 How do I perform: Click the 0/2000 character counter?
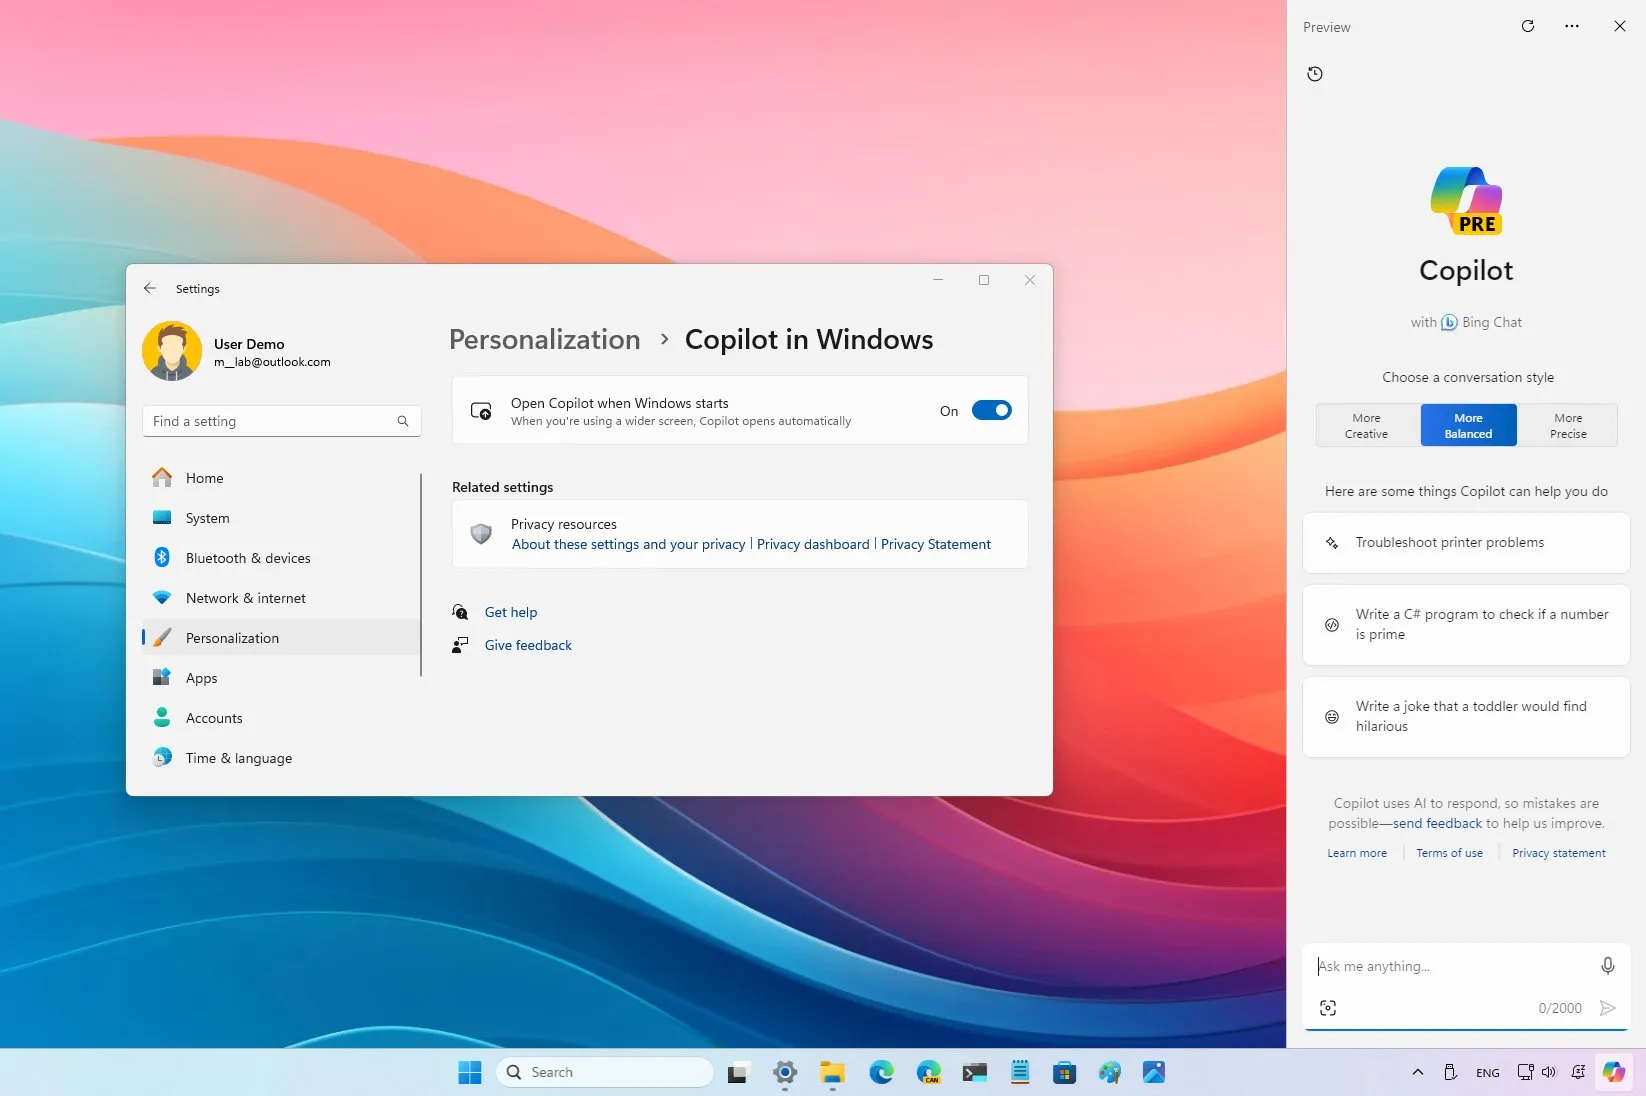click(1559, 1008)
